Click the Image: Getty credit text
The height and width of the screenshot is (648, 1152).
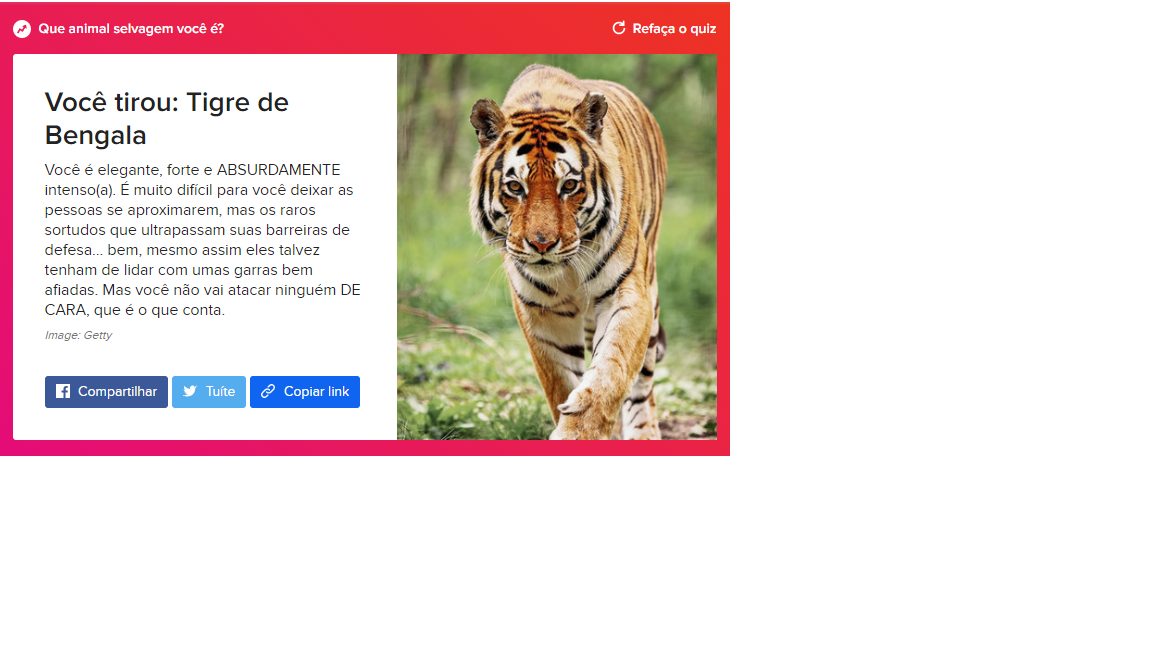coord(79,335)
